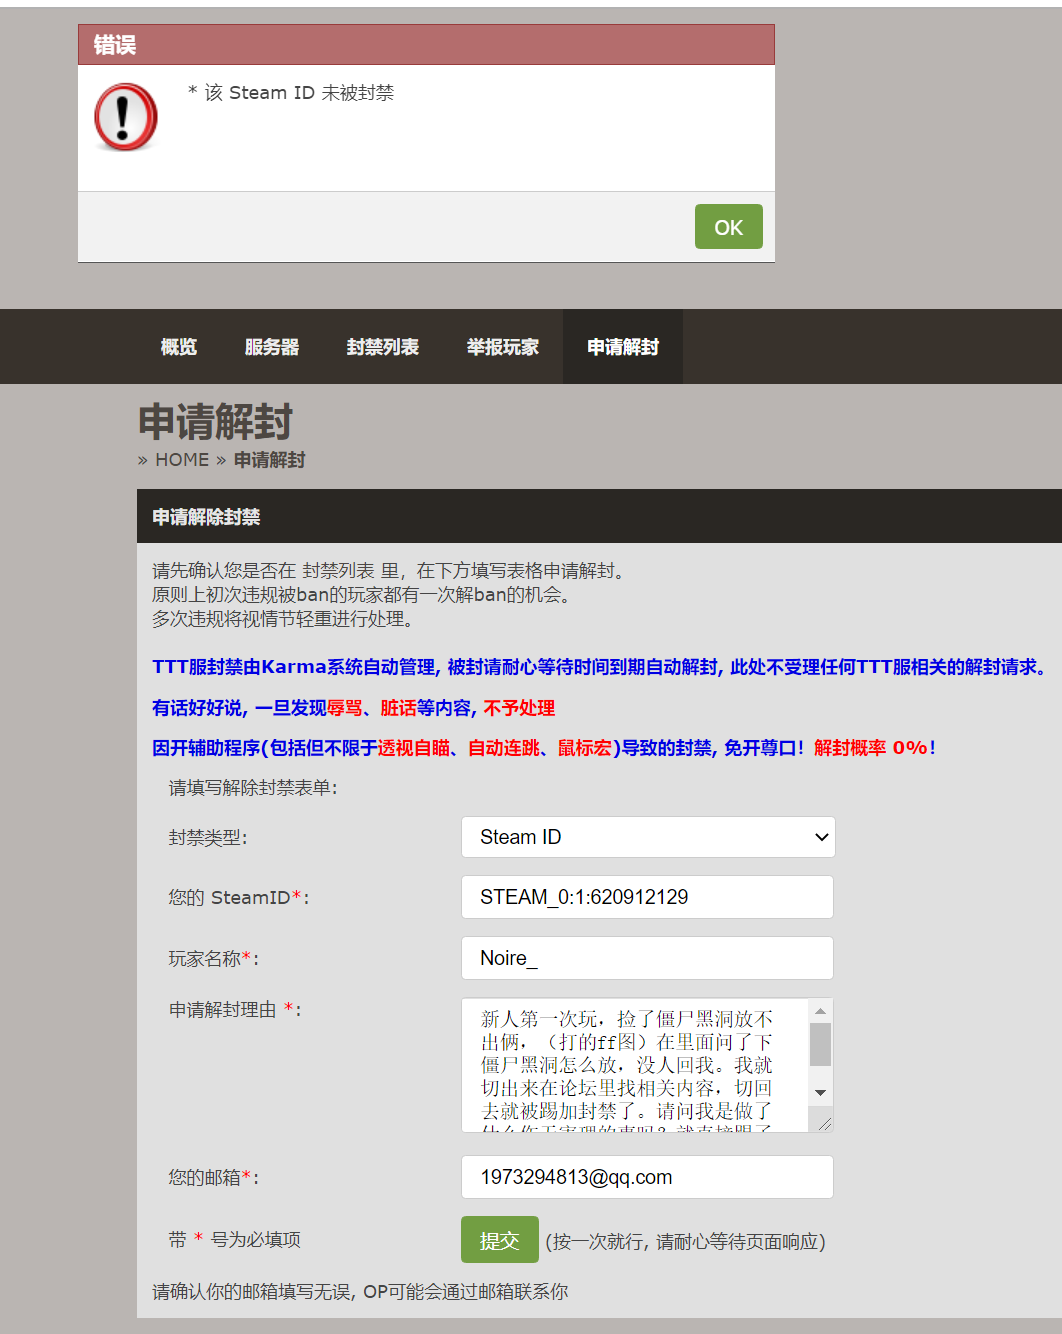Open the 封禁列表 menu item

(x=383, y=347)
